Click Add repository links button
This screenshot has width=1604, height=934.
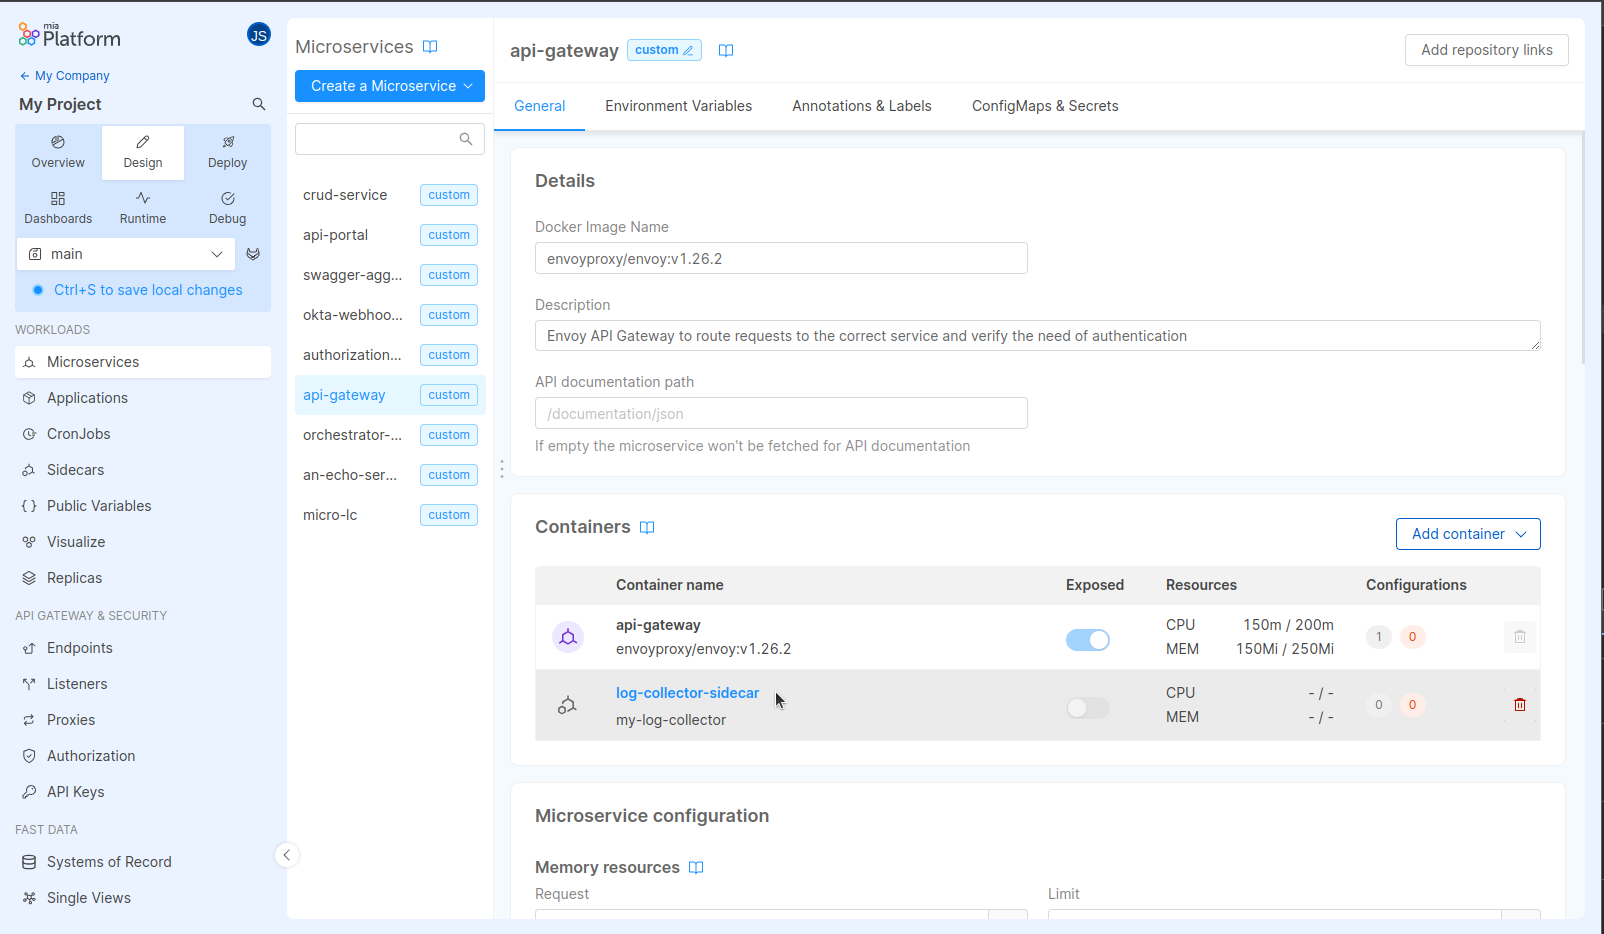coord(1486,50)
